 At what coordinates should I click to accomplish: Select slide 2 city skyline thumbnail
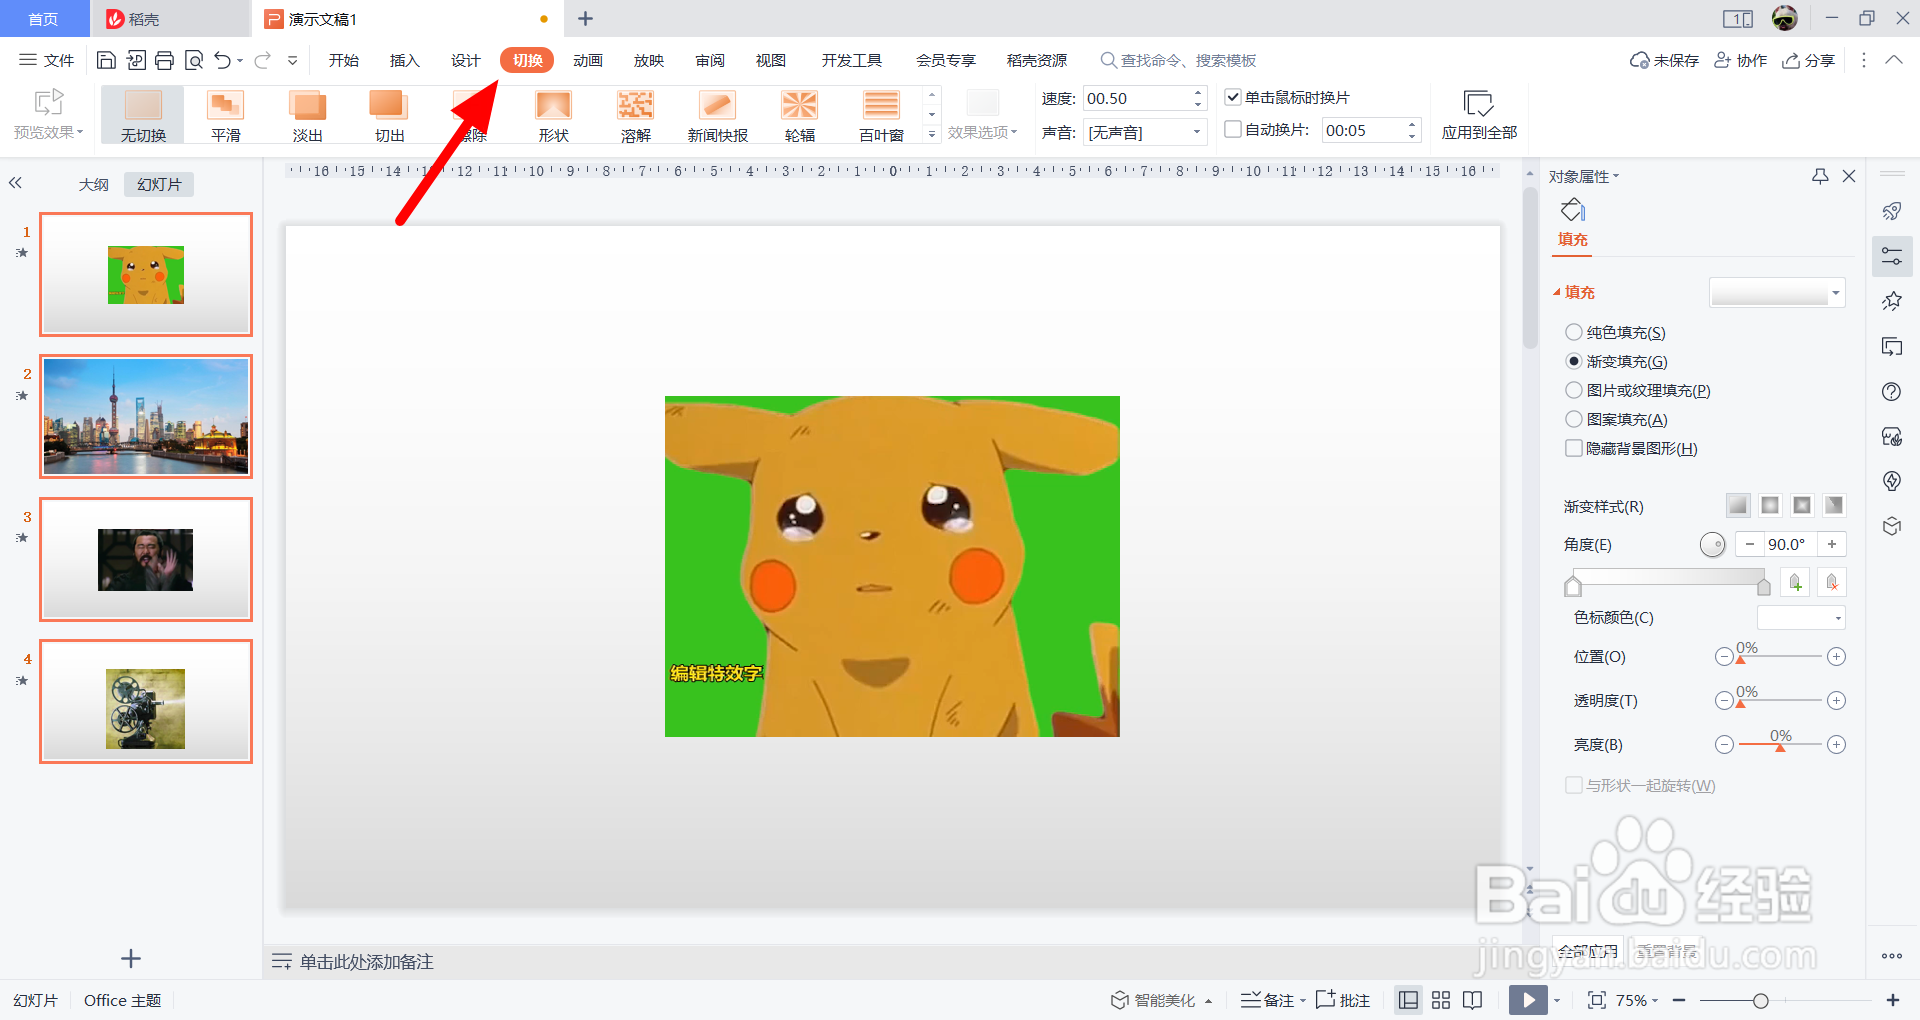click(146, 416)
